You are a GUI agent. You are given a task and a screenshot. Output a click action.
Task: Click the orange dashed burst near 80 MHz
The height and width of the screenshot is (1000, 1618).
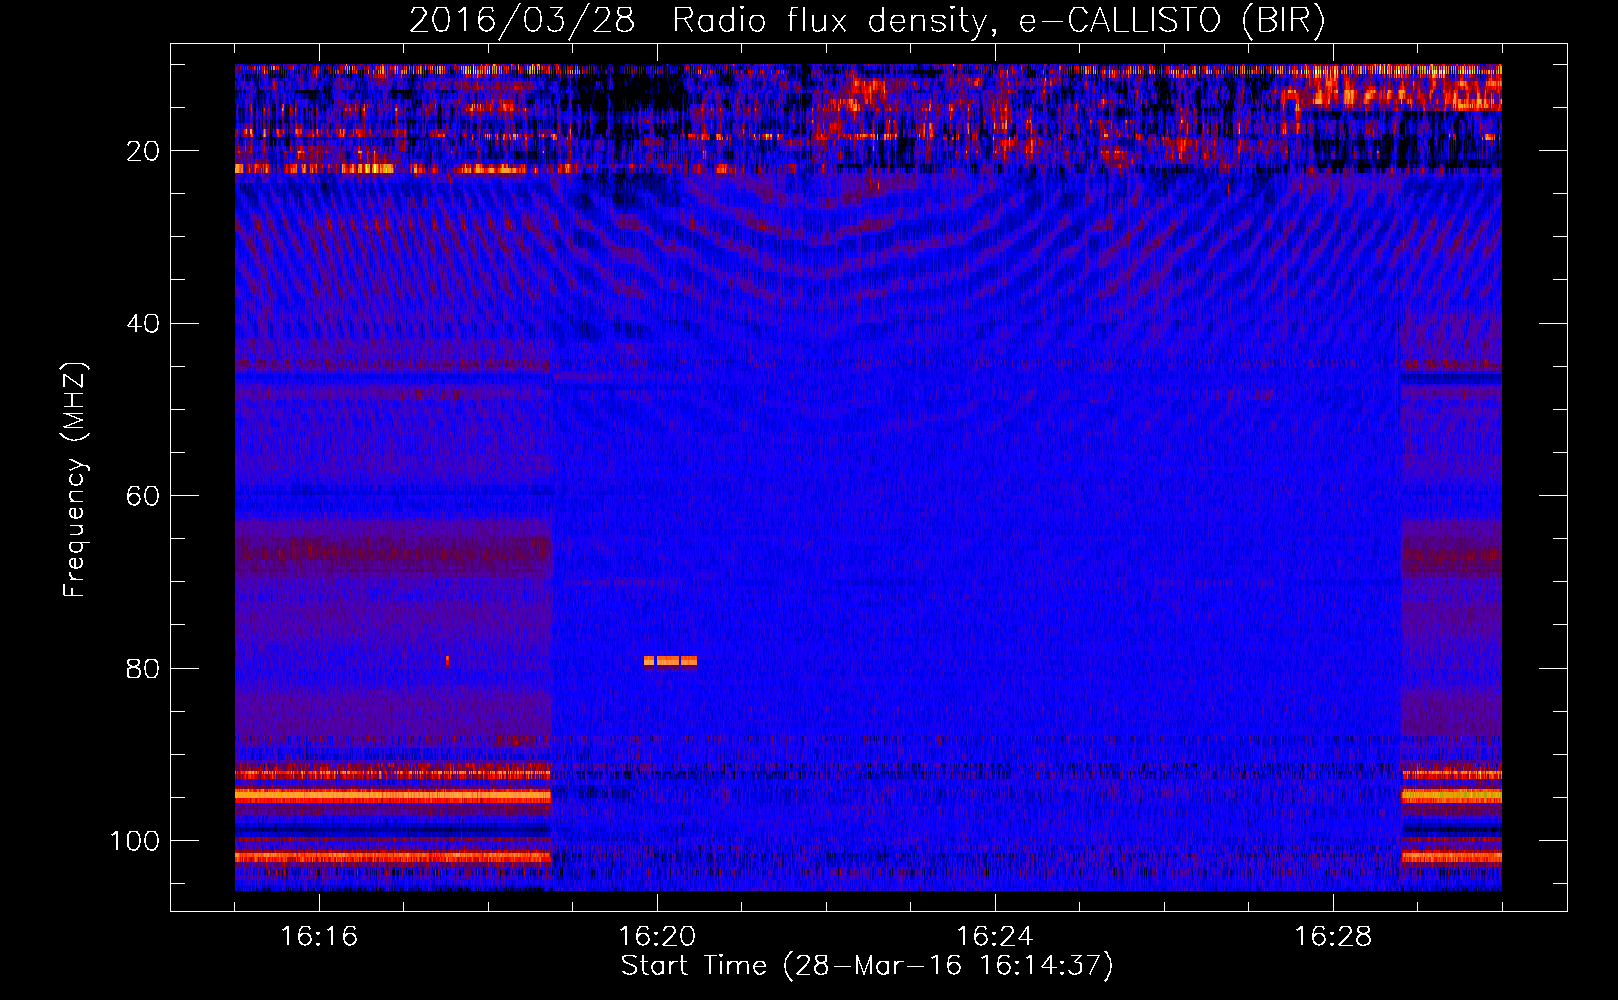click(x=670, y=661)
